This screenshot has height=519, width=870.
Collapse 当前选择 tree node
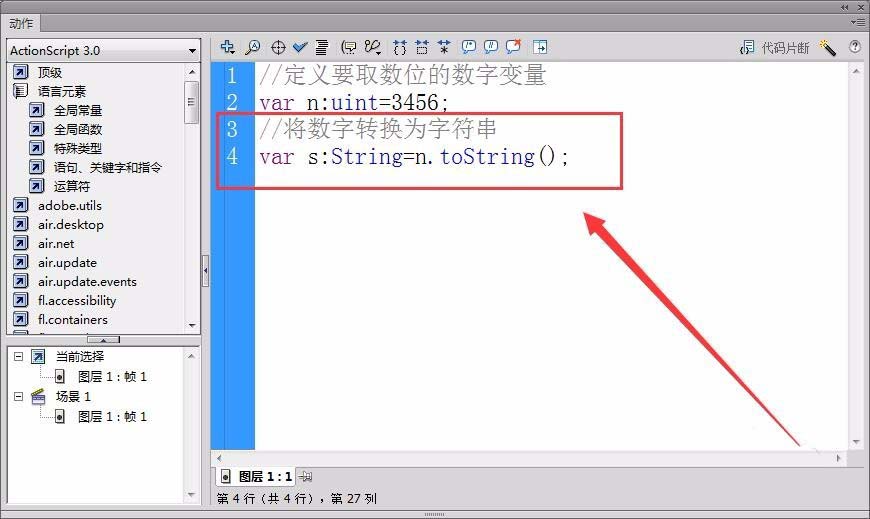click(18, 356)
